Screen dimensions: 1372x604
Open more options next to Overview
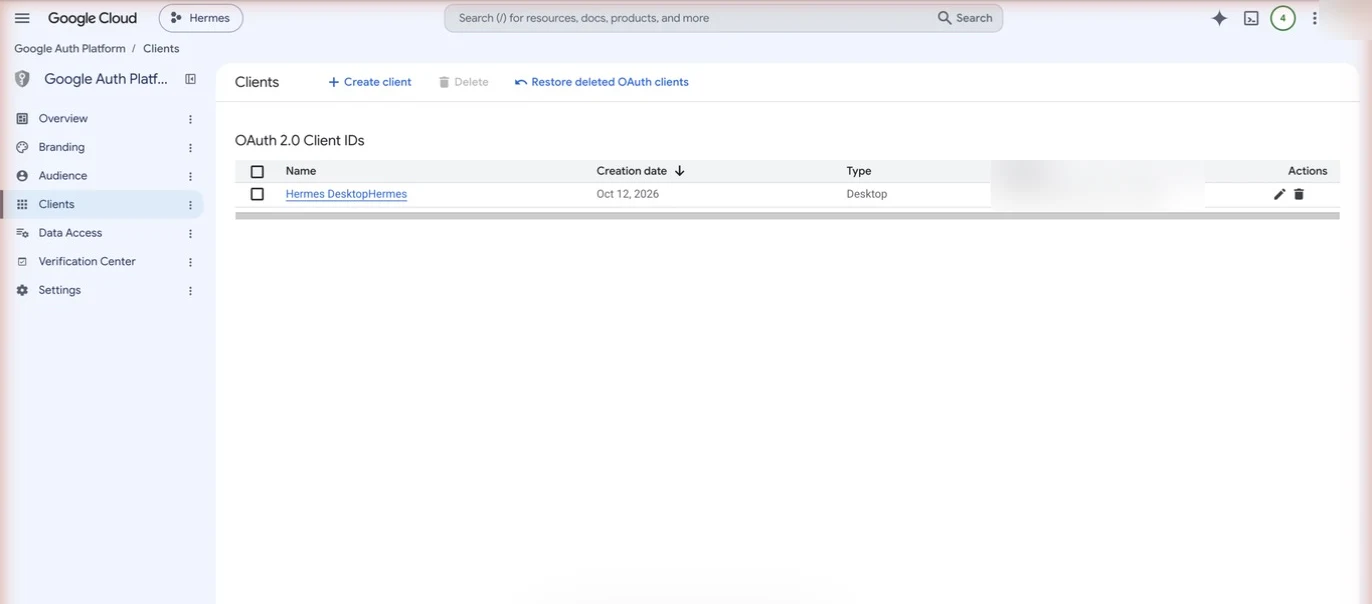pyautogui.click(x=190, y=119)
